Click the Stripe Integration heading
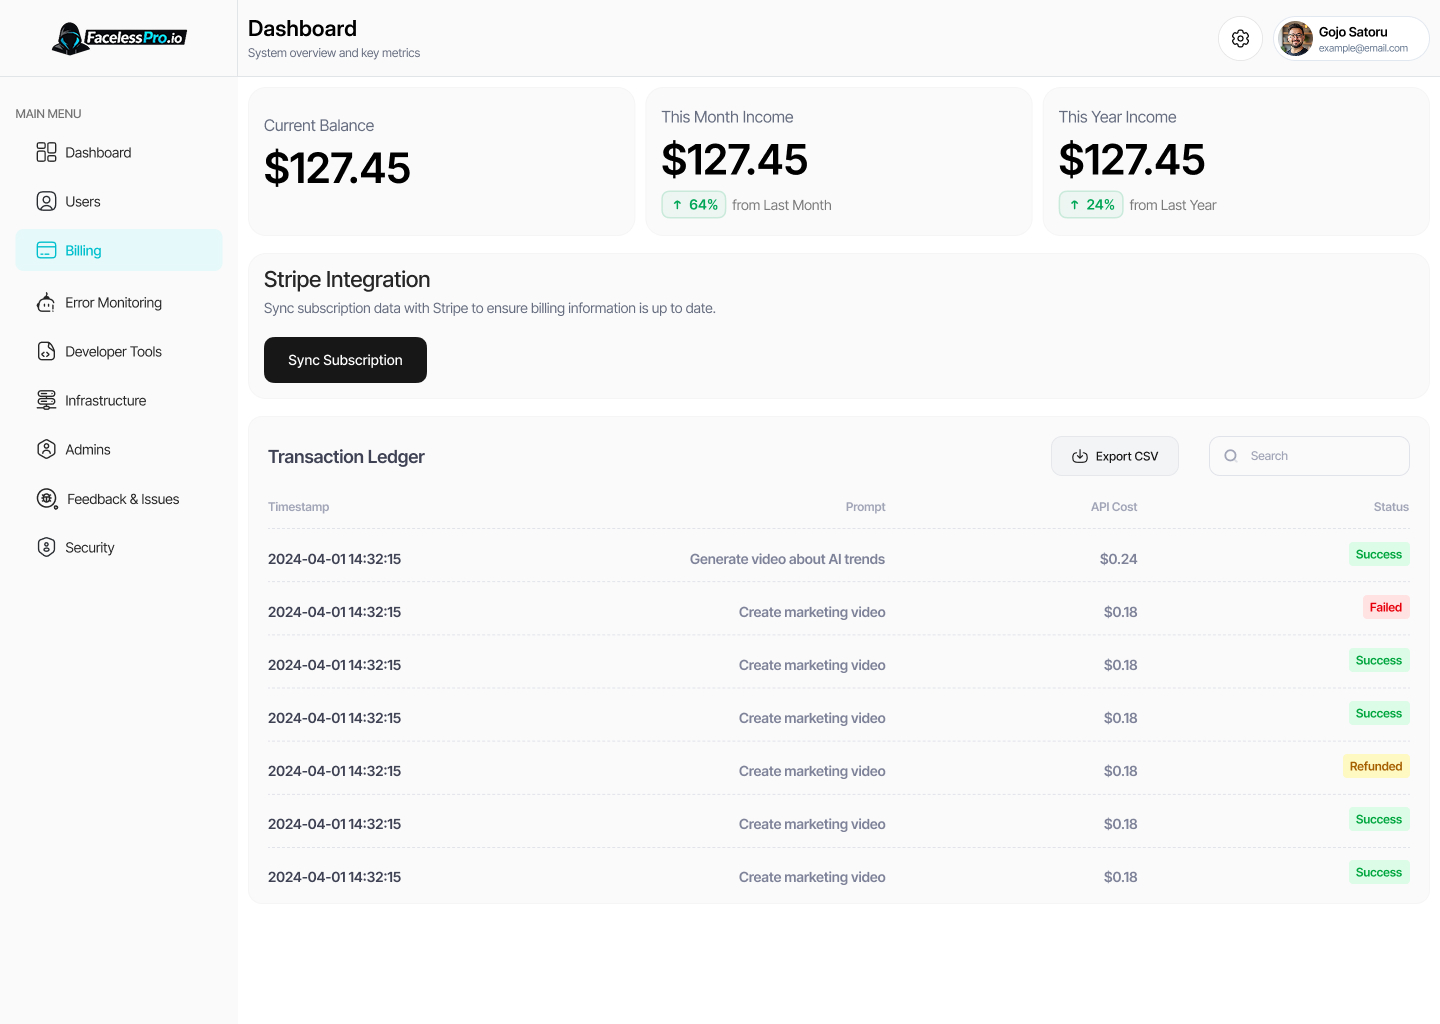The height and width of the screenshot is (1024, 1440). 347,280
